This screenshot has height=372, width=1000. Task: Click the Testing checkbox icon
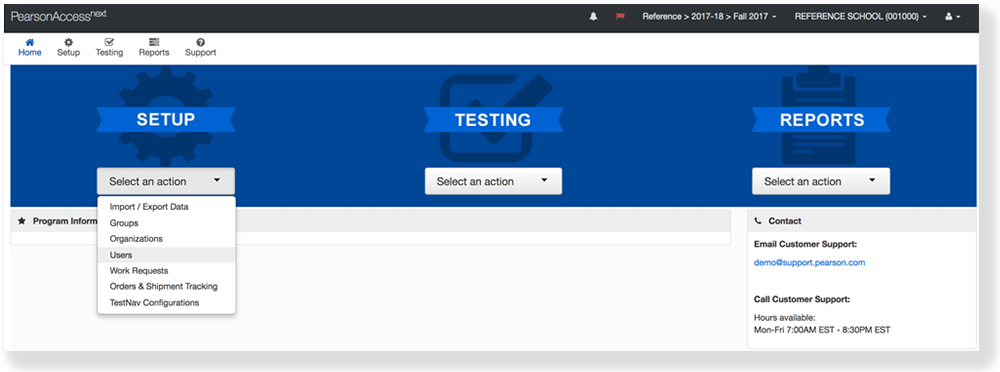[x=109, y=42]
